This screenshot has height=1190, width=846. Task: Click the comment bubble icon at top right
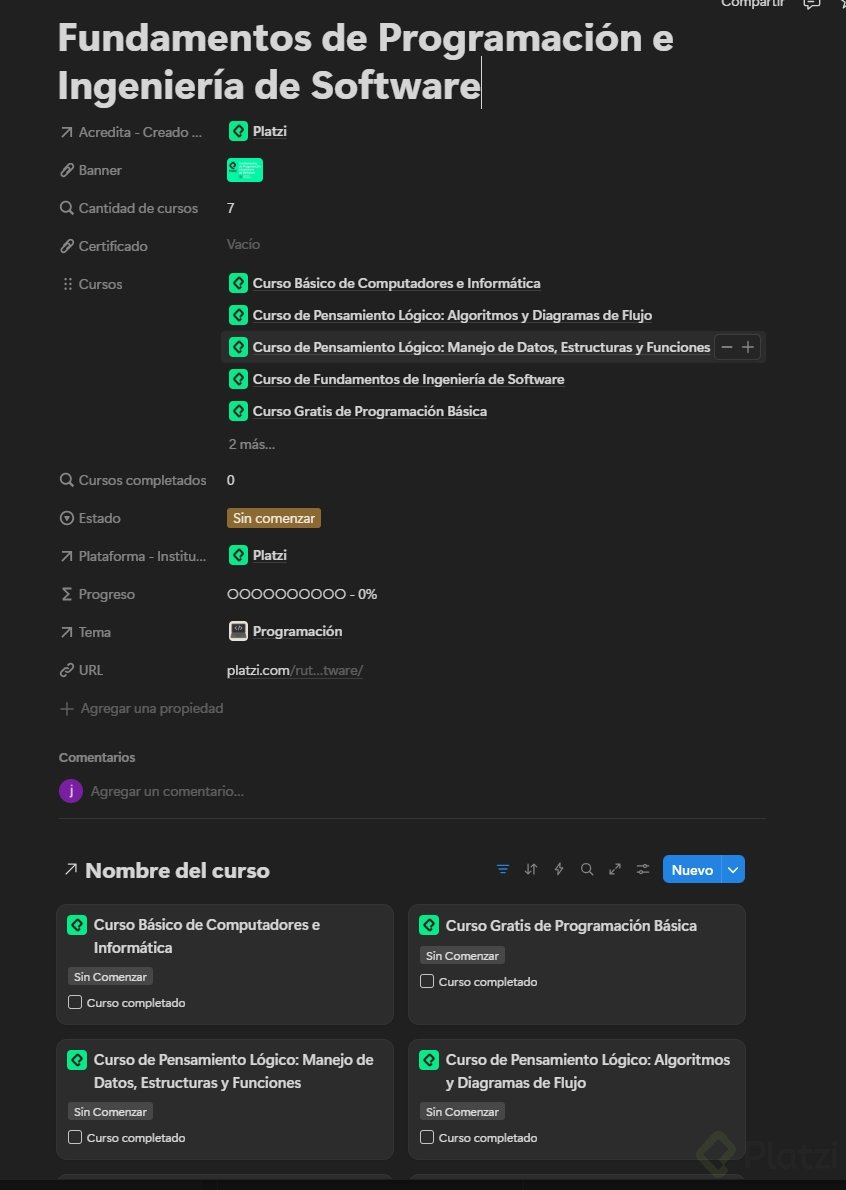(x=812, y=4)
